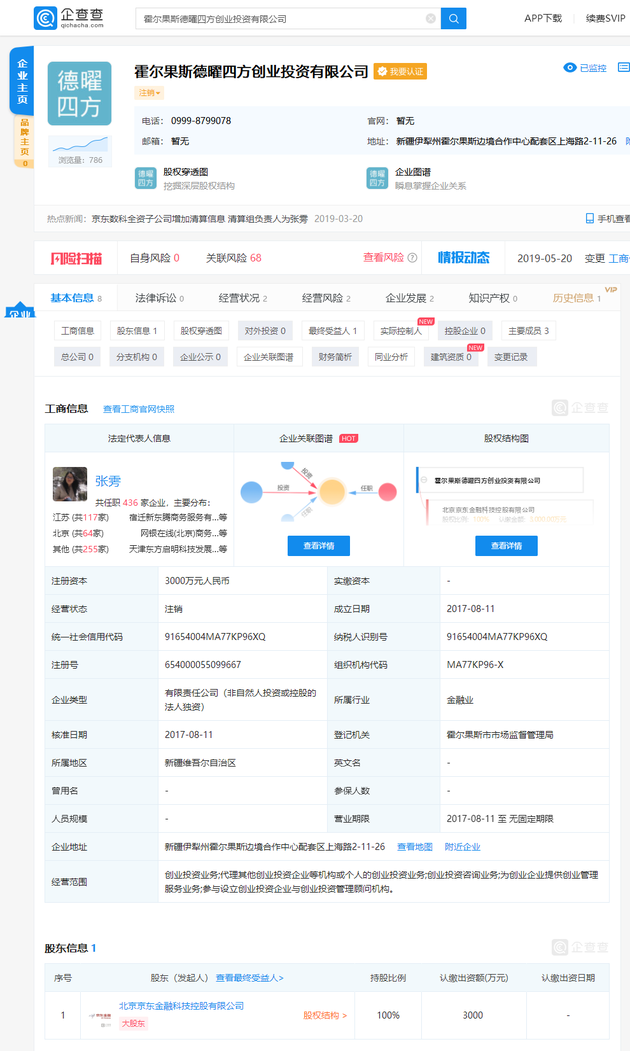630x1051 pixels.
Task: Open 股权穿透图 icon under phone info
Action: [x=145, y=178]
